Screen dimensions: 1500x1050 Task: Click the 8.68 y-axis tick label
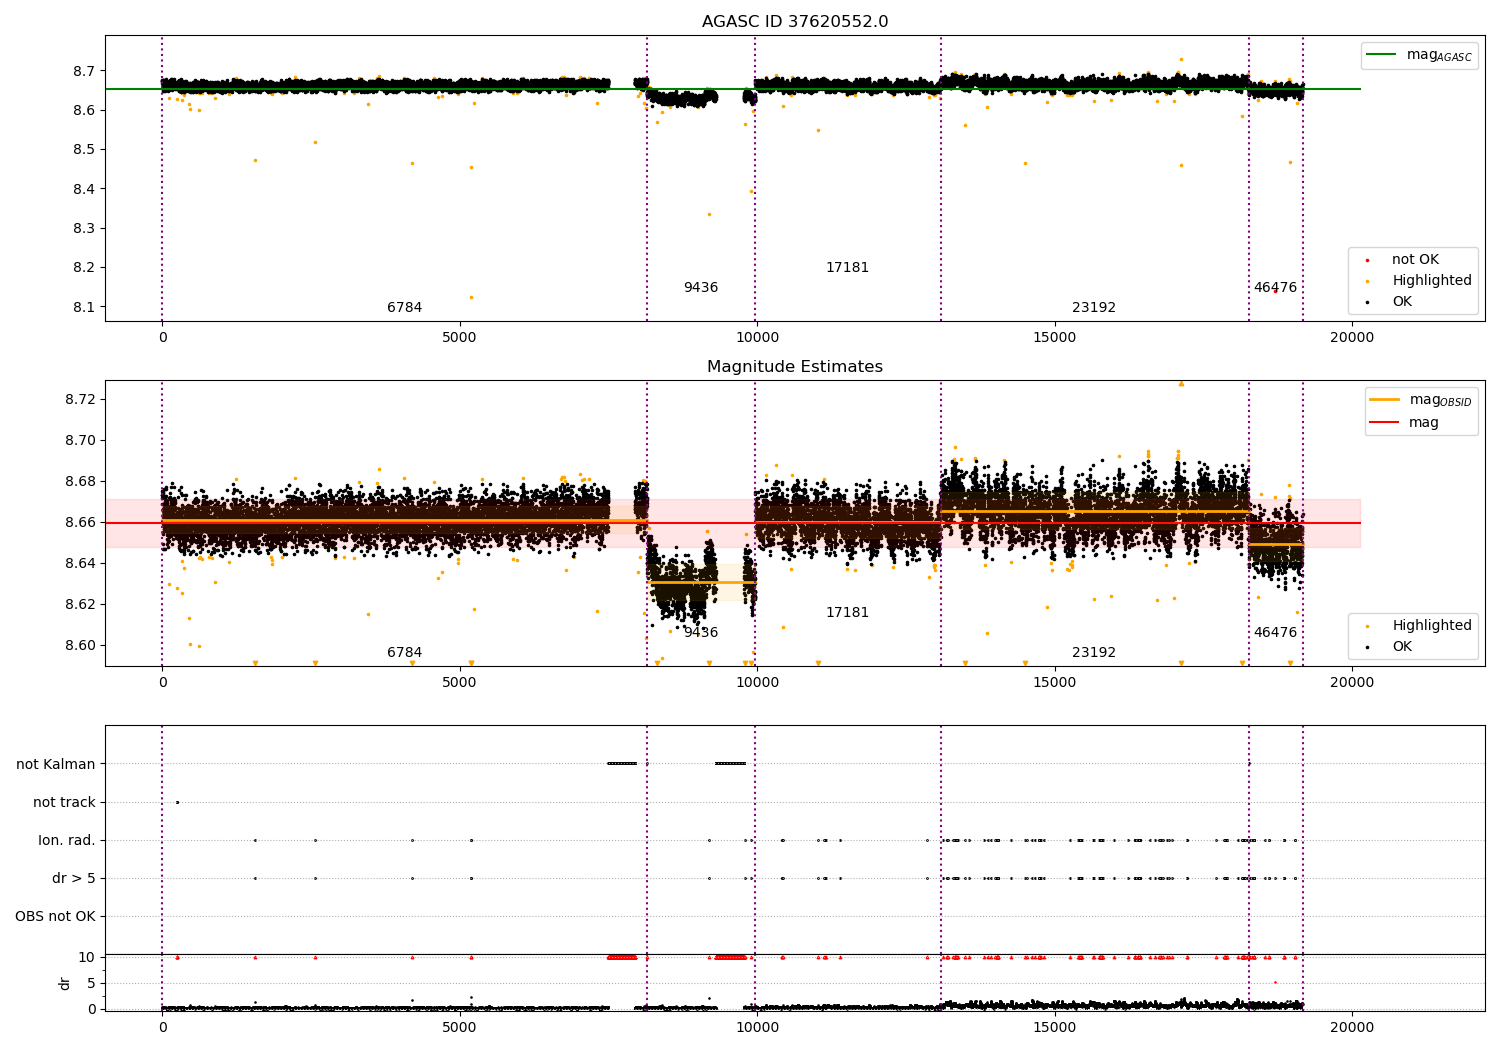79,482
